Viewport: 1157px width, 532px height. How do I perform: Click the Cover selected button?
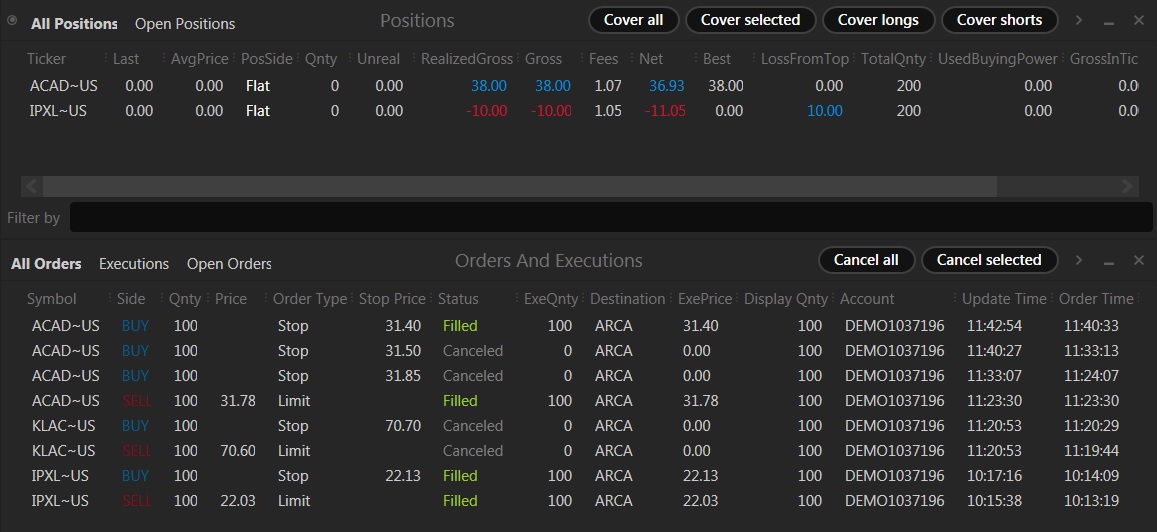(x=750, y=20)
